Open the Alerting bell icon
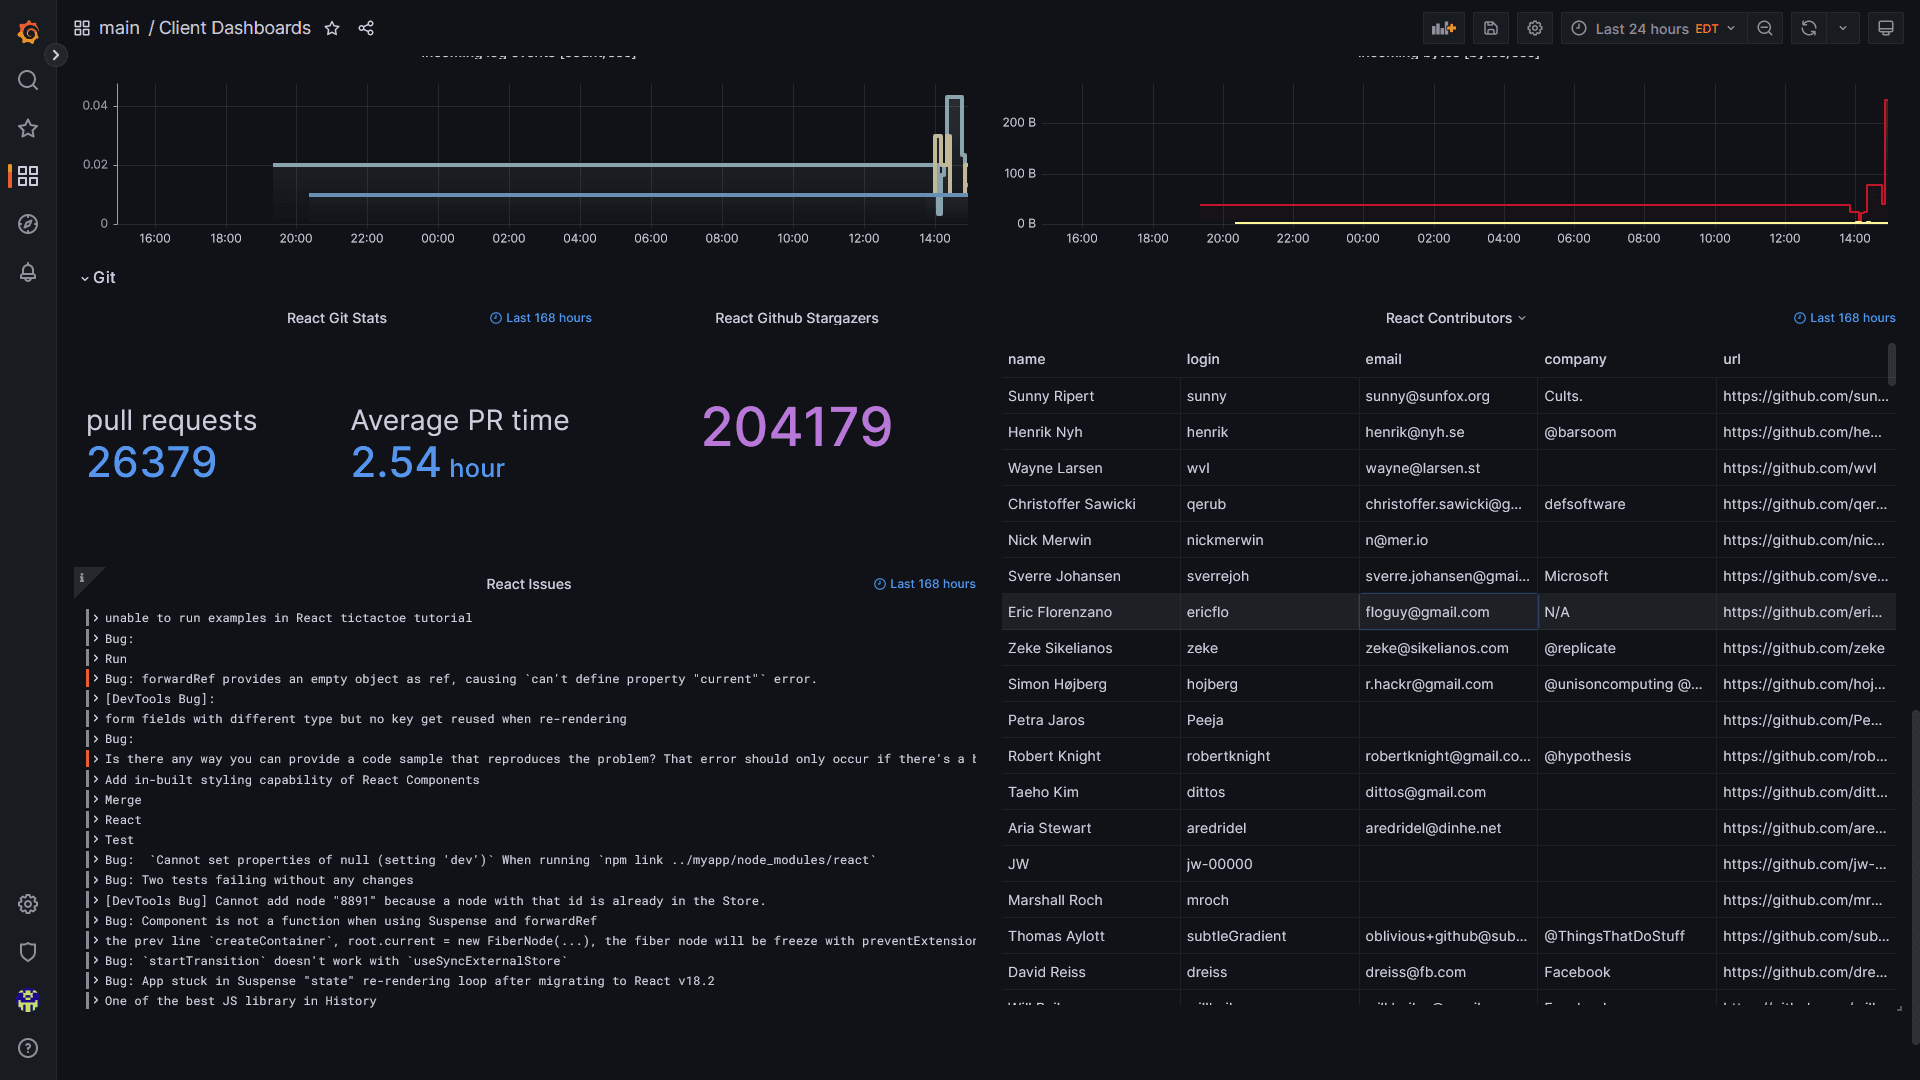1920x1080 pixels. 28,272
